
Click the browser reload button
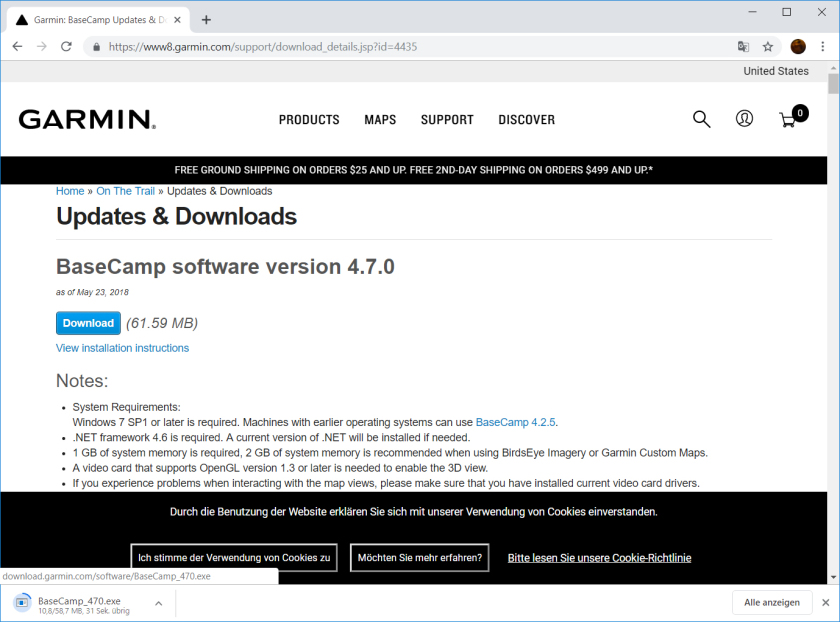[66, 46]
